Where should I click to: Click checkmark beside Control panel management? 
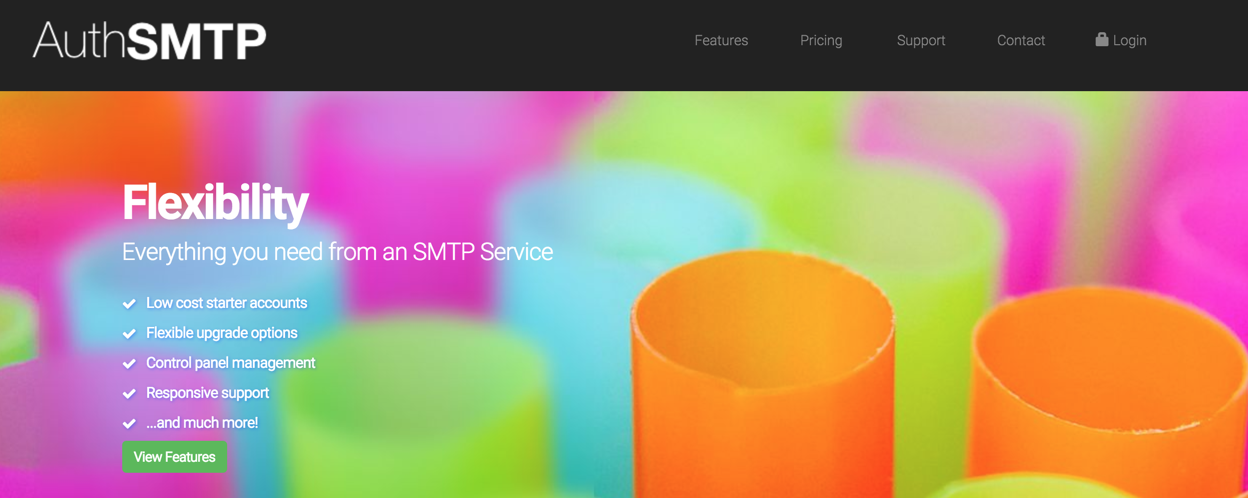(129, 363)
